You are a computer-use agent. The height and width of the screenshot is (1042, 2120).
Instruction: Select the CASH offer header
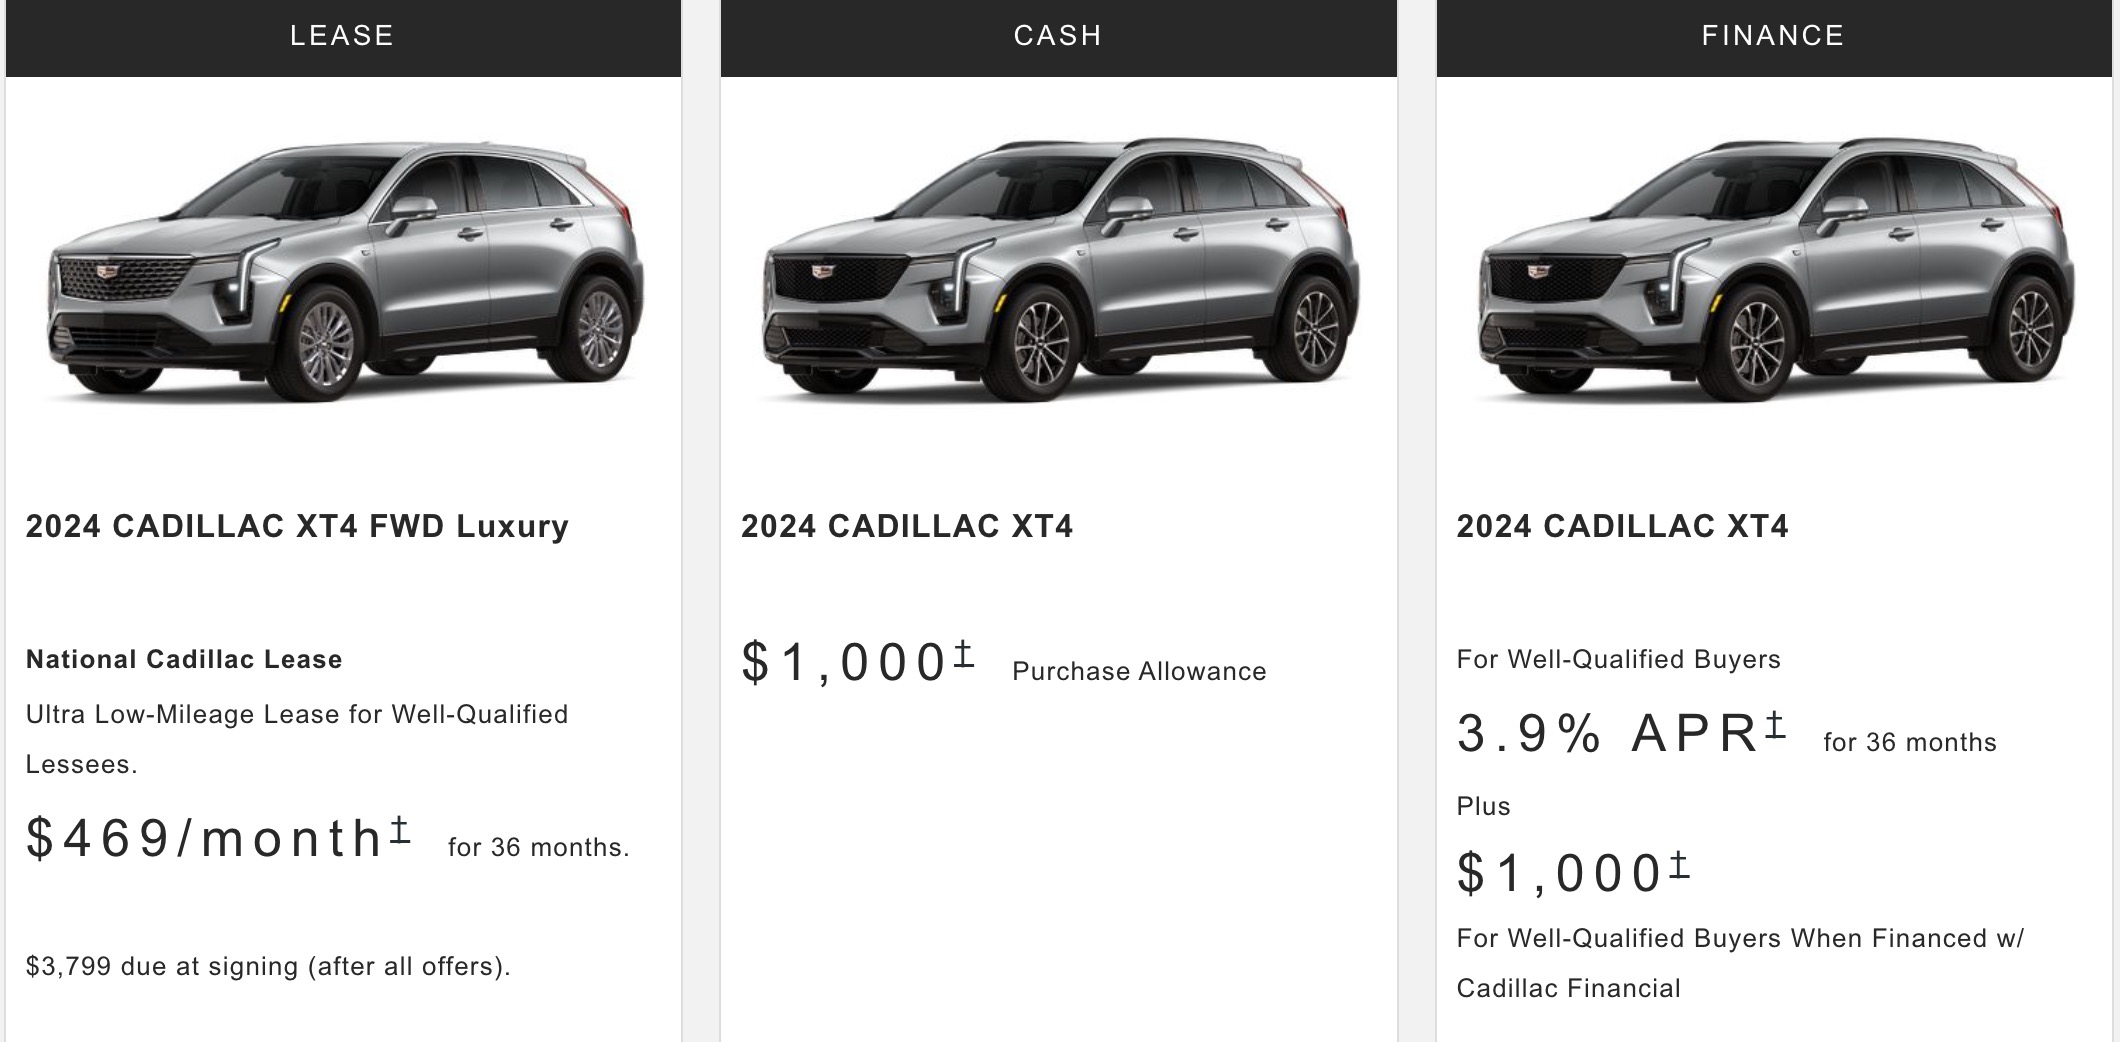(x=1058, y=37)
